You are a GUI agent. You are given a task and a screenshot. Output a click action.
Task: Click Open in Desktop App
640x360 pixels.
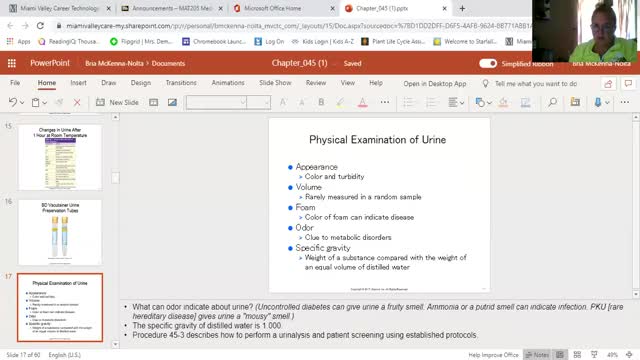435,84
